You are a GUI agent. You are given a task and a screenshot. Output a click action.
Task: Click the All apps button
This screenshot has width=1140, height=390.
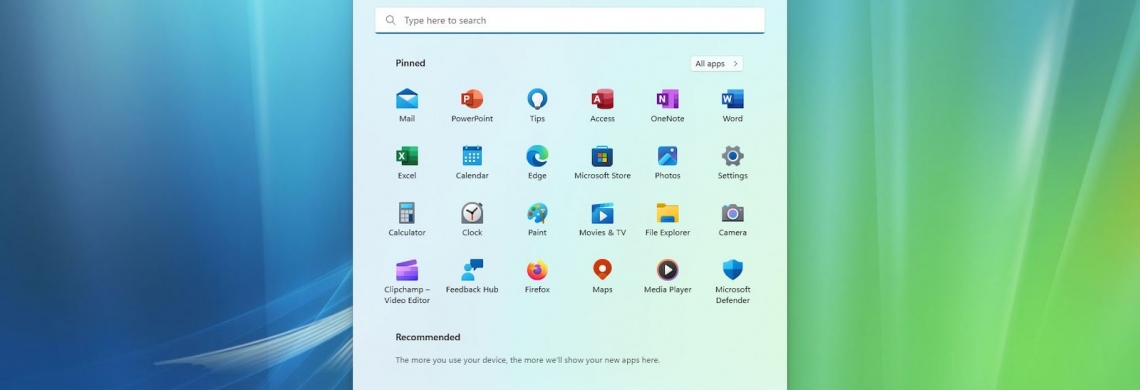(716, 63)
